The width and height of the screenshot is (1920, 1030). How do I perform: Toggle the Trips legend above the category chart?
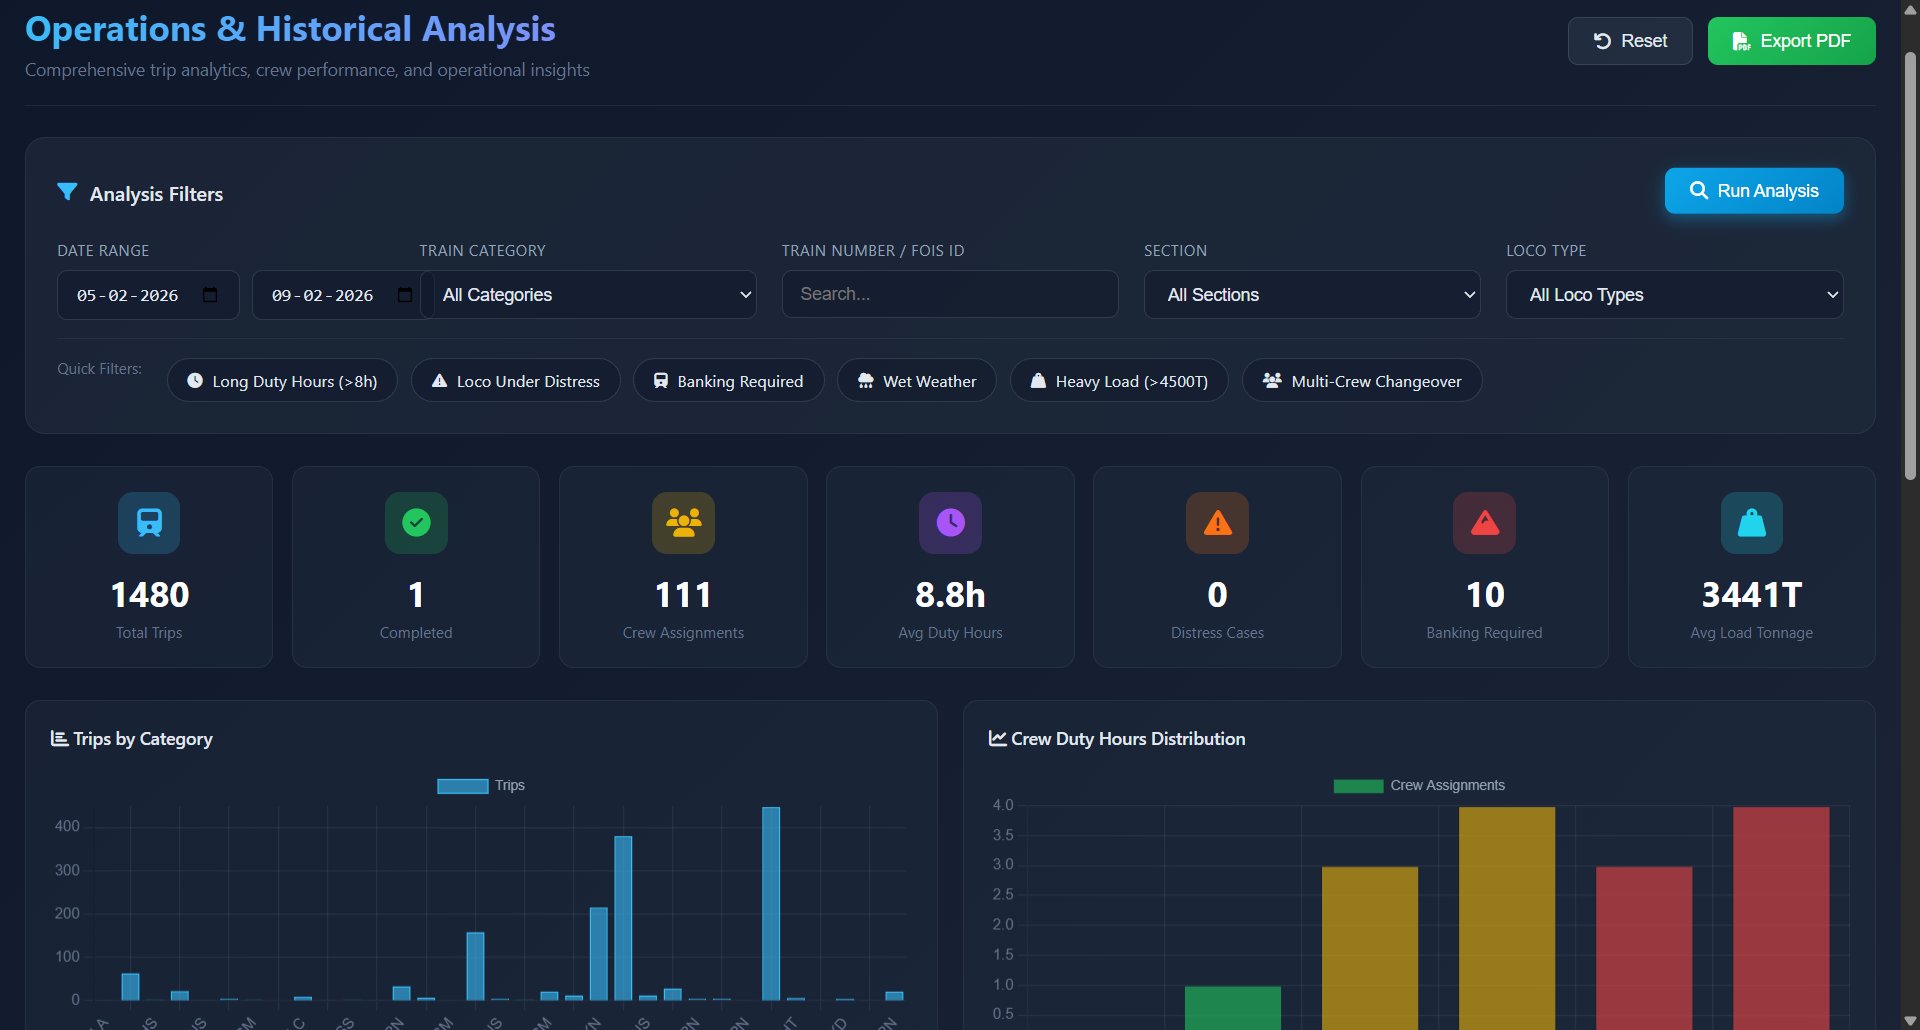click(480, 785)
